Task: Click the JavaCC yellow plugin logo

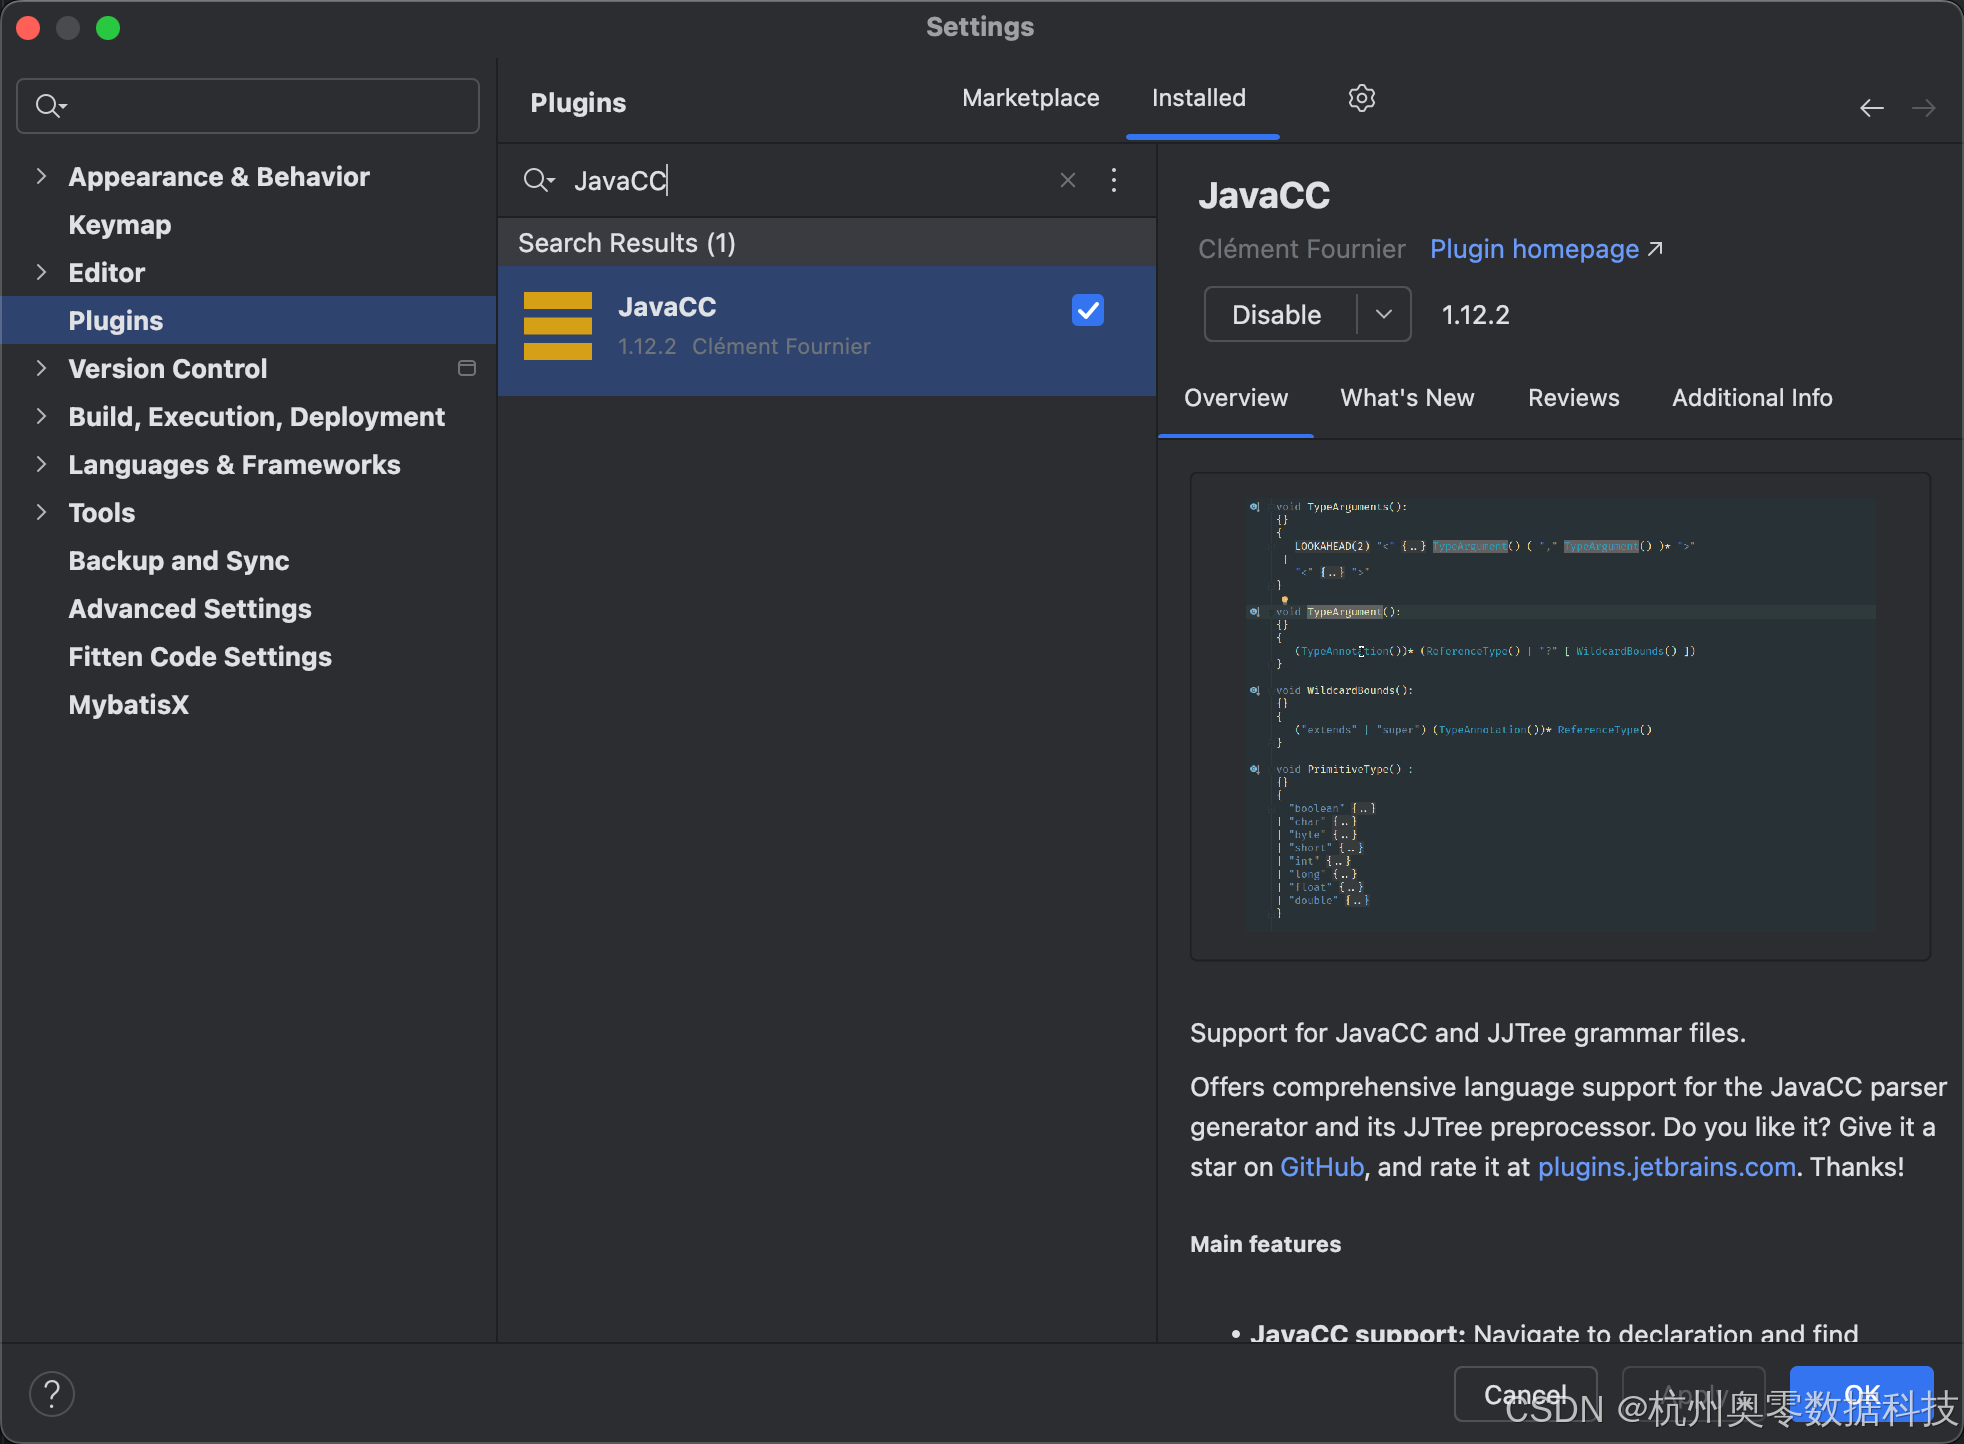Action: (558, 326)
